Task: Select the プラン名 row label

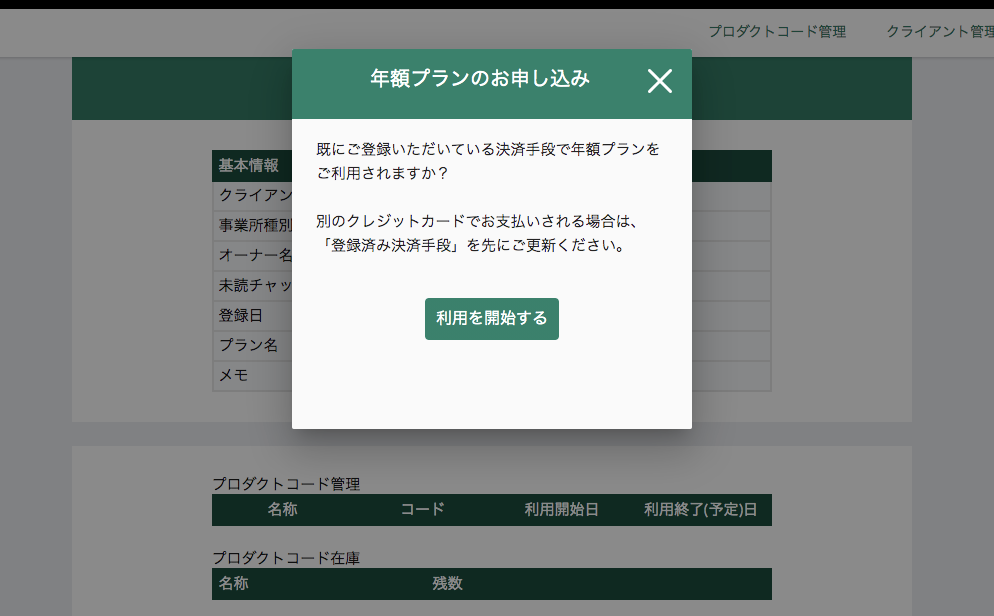Action: (x=248, y=345)
